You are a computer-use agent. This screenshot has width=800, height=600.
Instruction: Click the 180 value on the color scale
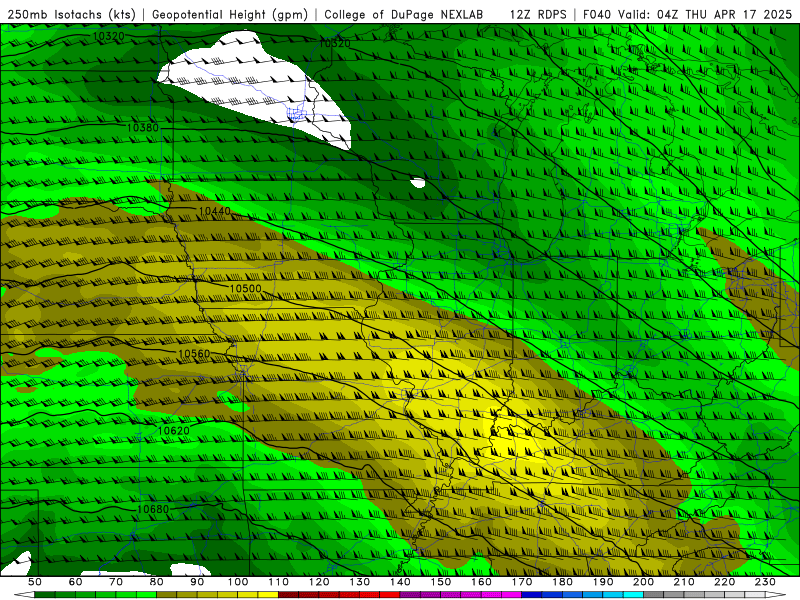(562, 582)
